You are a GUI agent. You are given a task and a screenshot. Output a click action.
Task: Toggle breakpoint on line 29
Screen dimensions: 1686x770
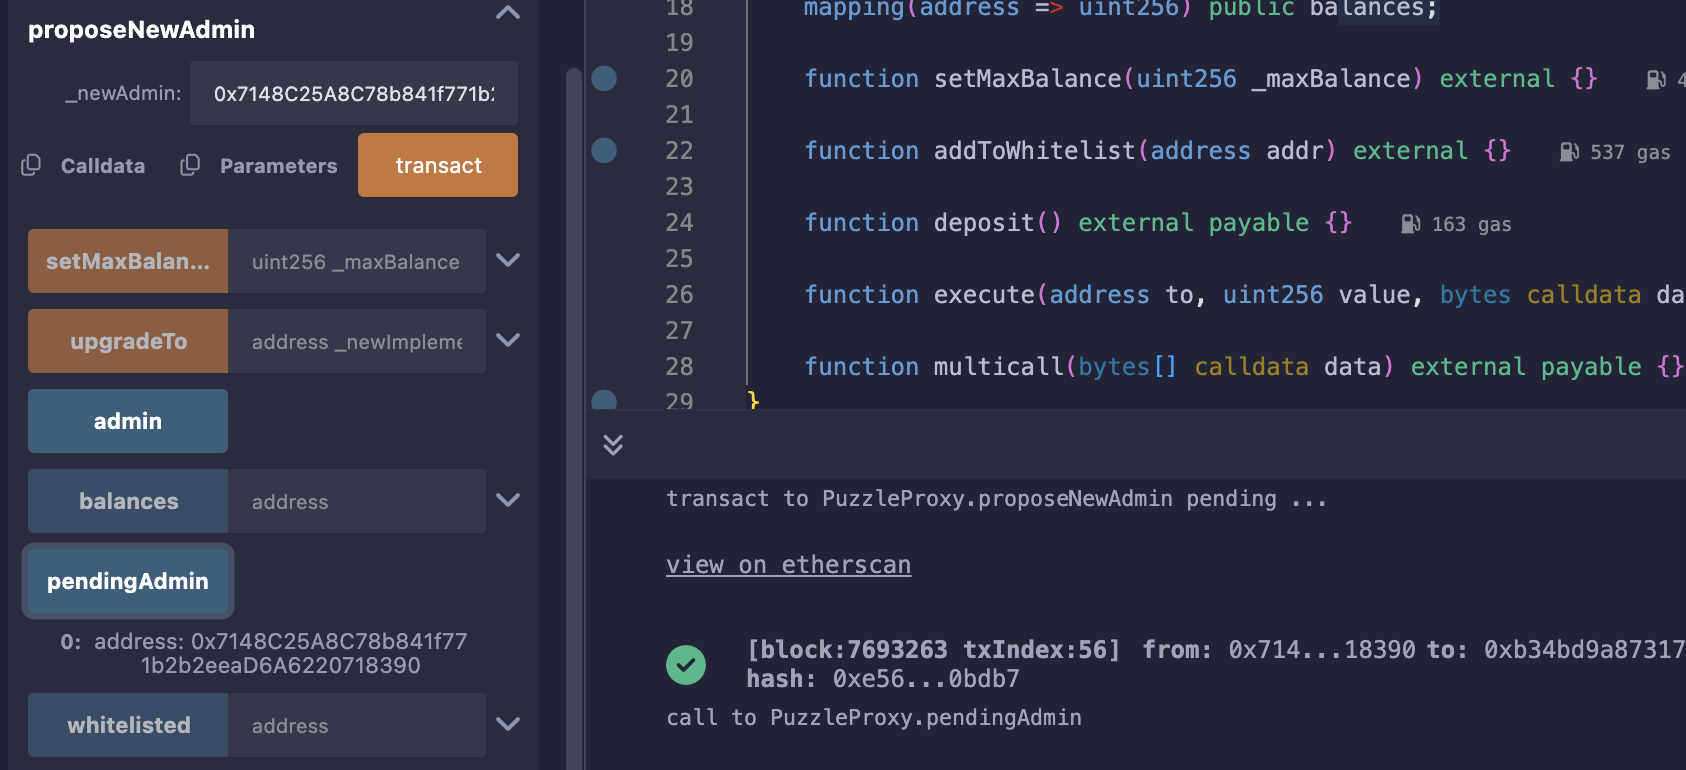pos(604,400)
